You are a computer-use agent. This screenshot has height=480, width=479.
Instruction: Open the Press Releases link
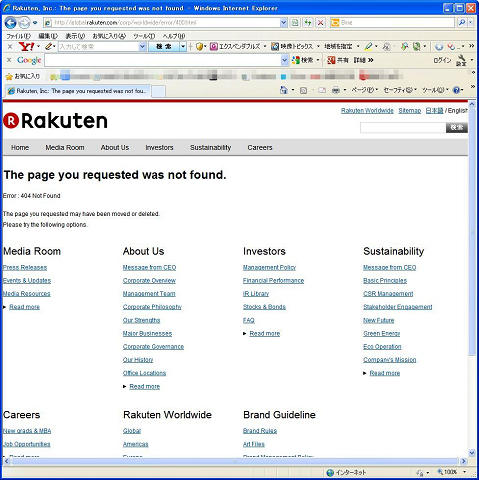pos(25,267)
